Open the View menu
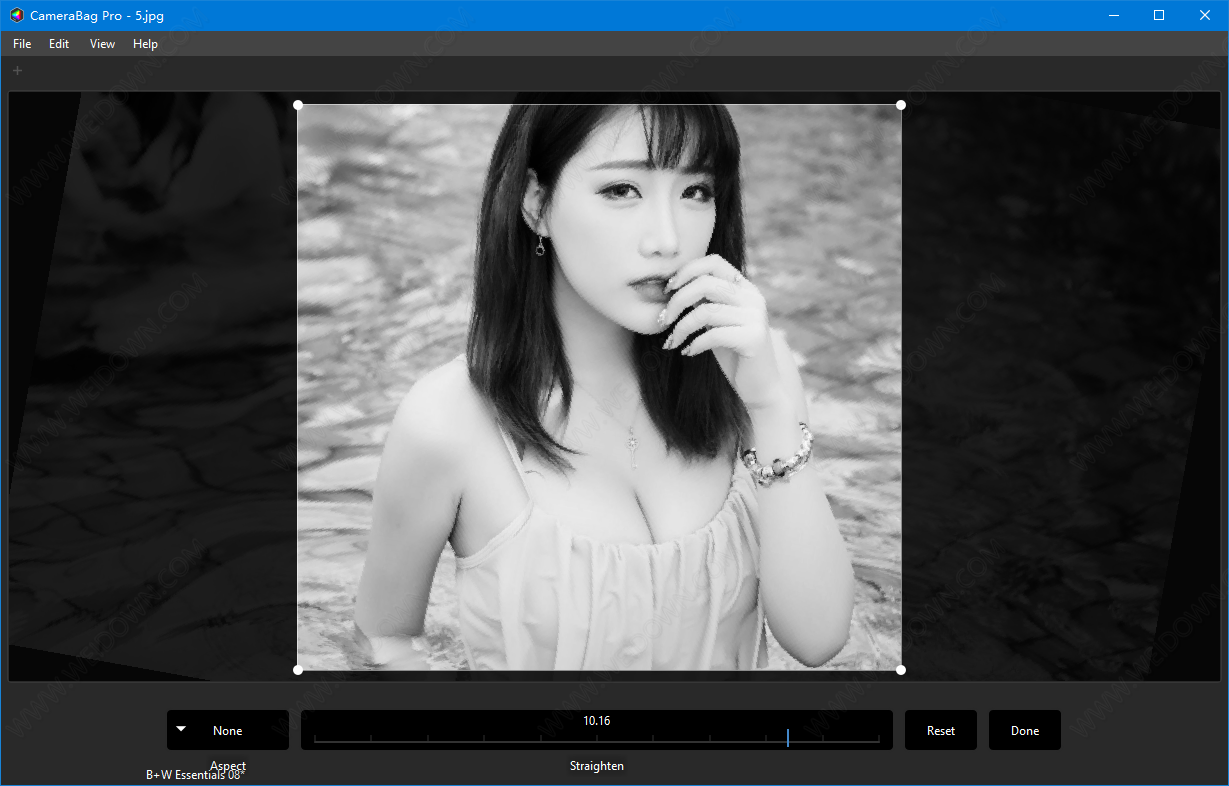Viewport: 1229px width, 786px height. (102, 44)
